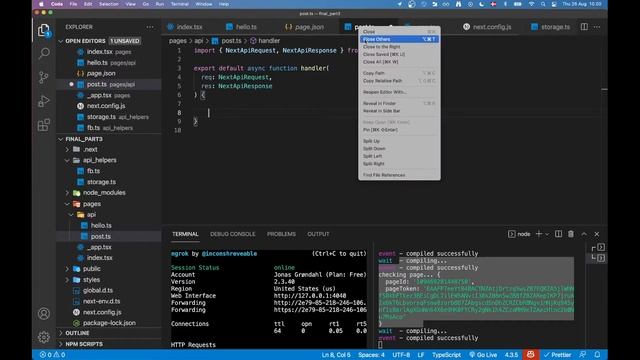
Task: Open the Run and Debug view
Action: coord(44,101)
